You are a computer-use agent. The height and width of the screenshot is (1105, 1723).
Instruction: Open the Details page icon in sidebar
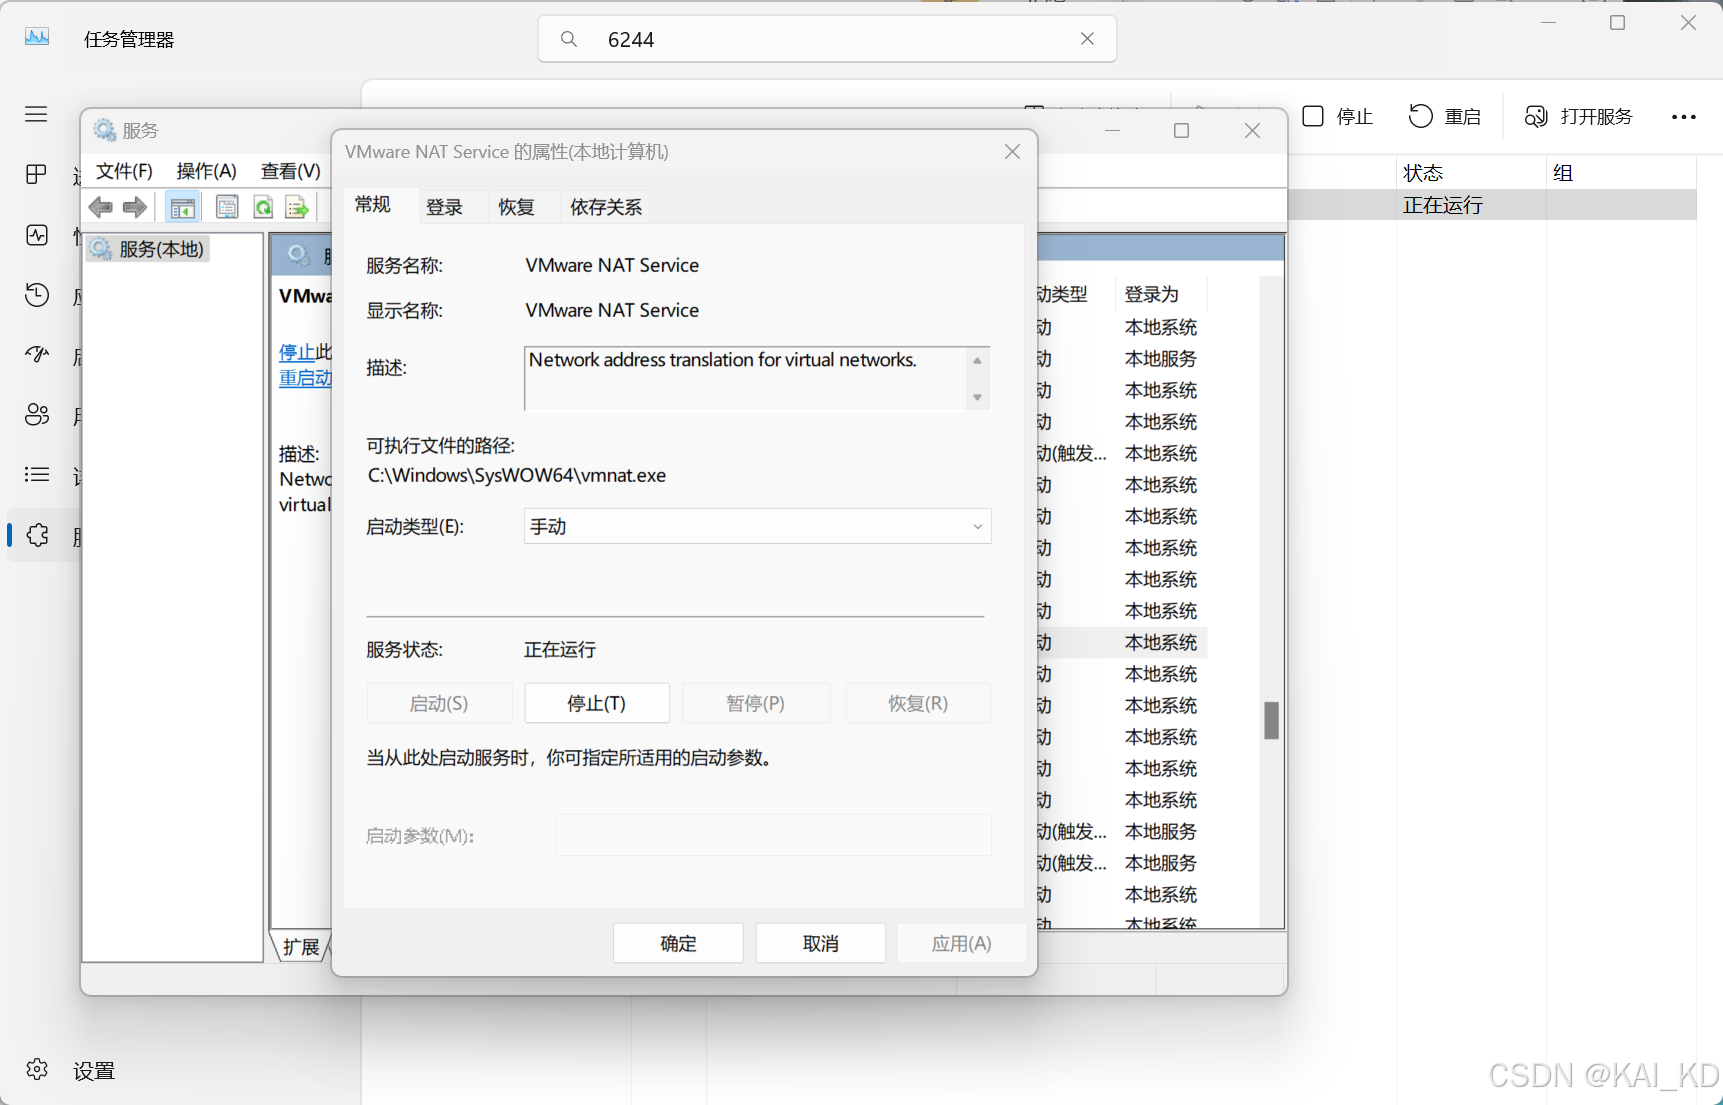(37, 474)
